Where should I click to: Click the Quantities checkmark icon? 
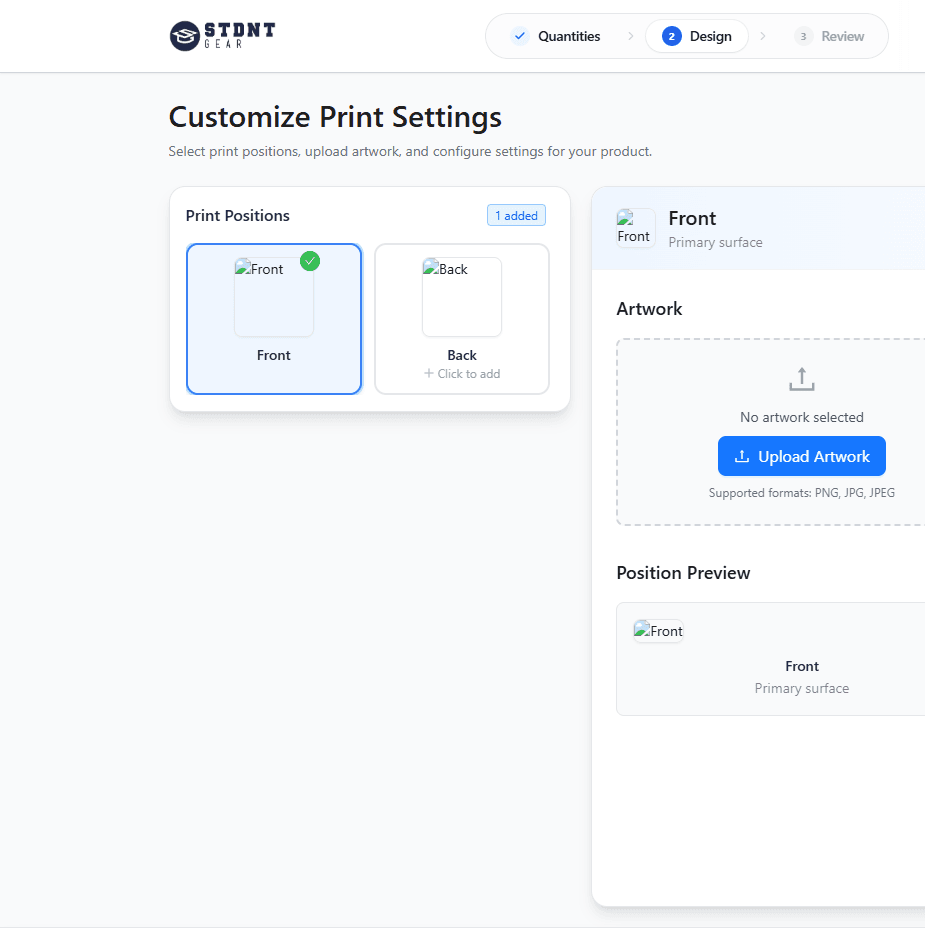click(x=520, y=36)
